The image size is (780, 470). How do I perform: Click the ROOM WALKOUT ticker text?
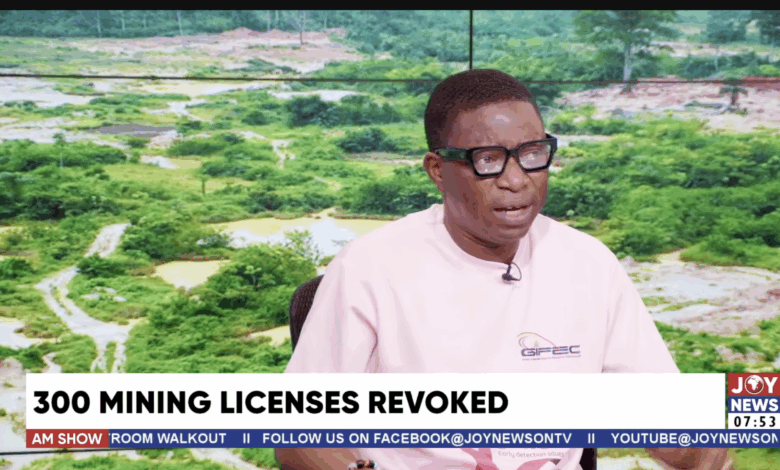pyautogui.click(x=169, y=438)
